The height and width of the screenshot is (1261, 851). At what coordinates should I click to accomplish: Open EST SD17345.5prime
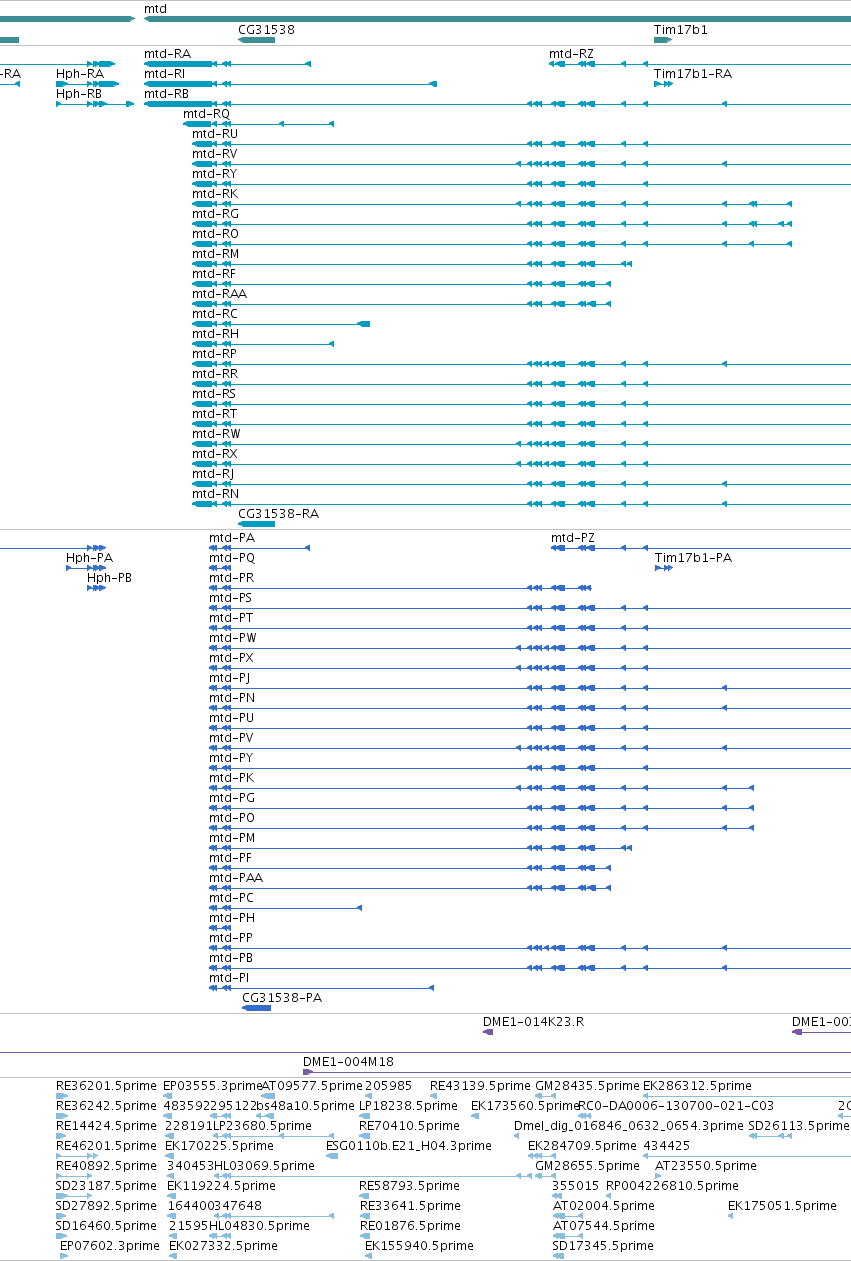603,1246
